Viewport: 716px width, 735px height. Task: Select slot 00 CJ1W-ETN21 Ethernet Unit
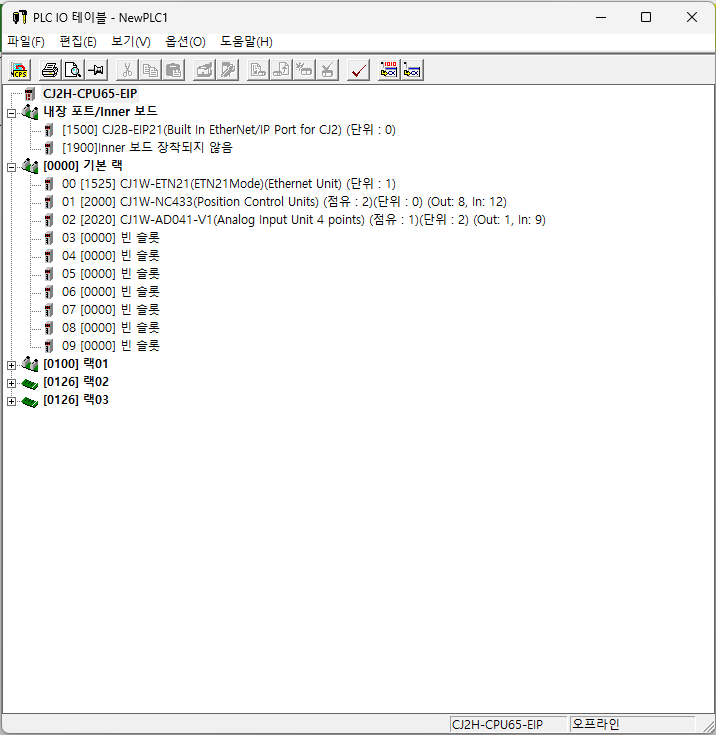pos(229,184)
